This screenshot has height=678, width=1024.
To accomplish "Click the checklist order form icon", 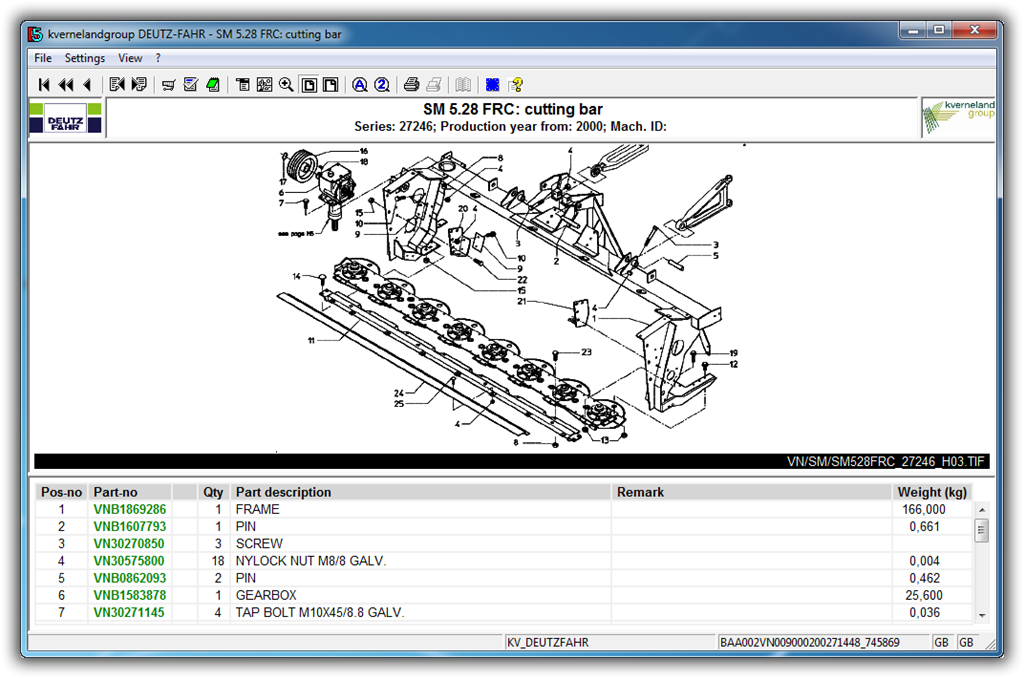I will [x=191, y=84].
